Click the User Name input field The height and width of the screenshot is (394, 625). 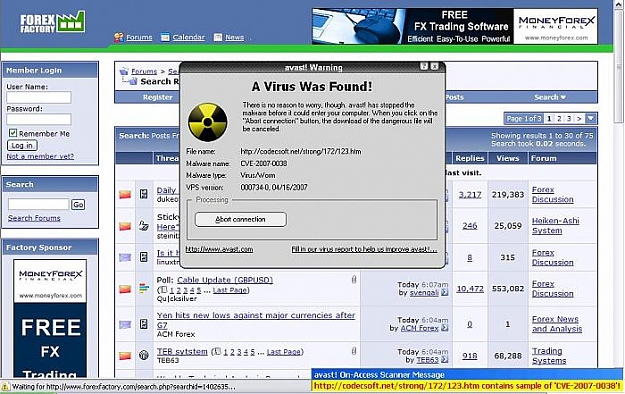39,97
